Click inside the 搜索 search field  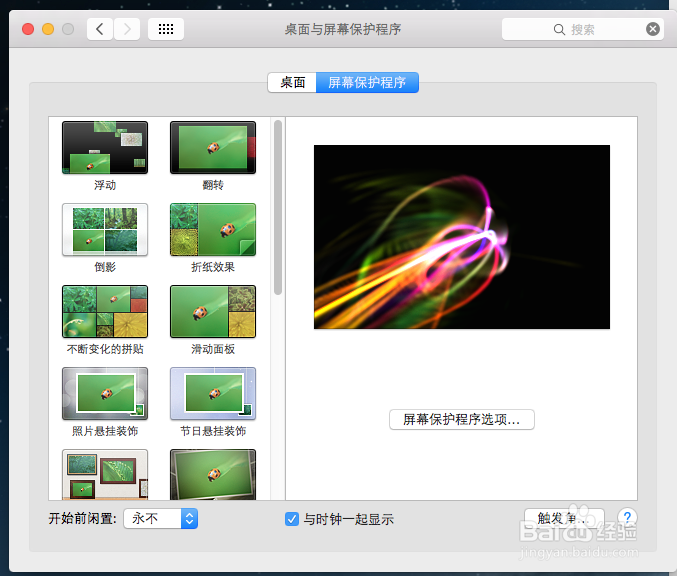point(582,29)
